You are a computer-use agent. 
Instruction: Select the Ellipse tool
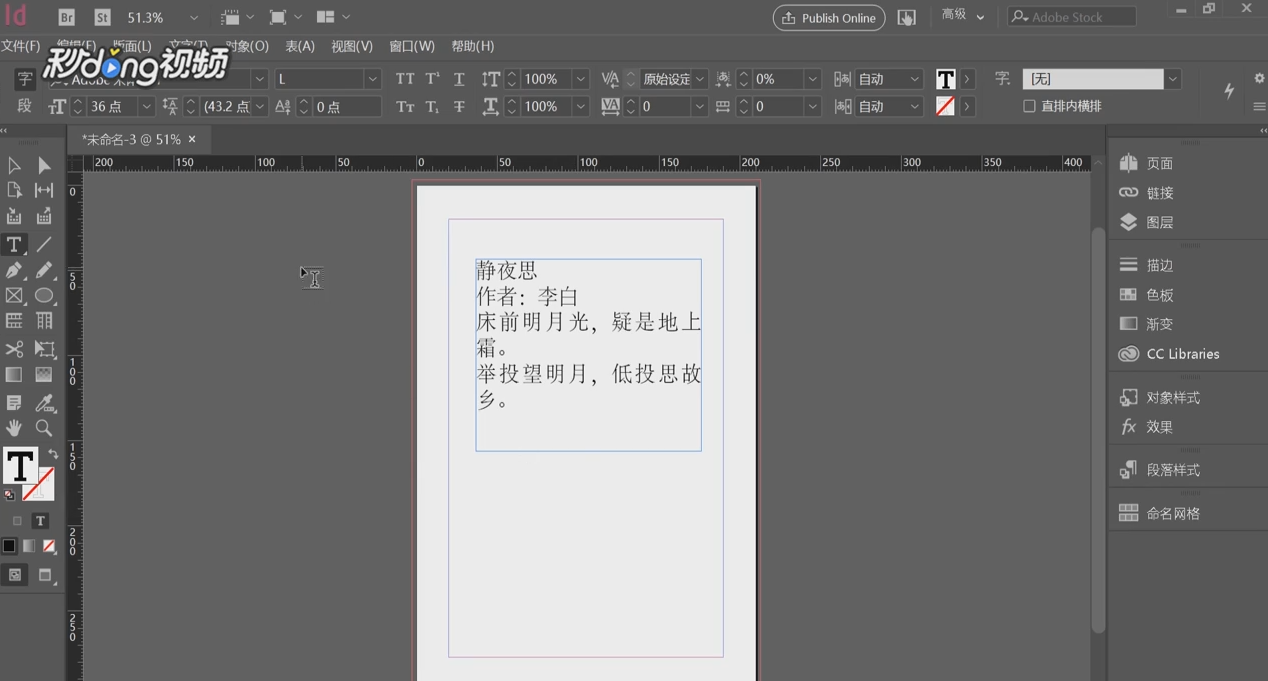pos(44,296)
